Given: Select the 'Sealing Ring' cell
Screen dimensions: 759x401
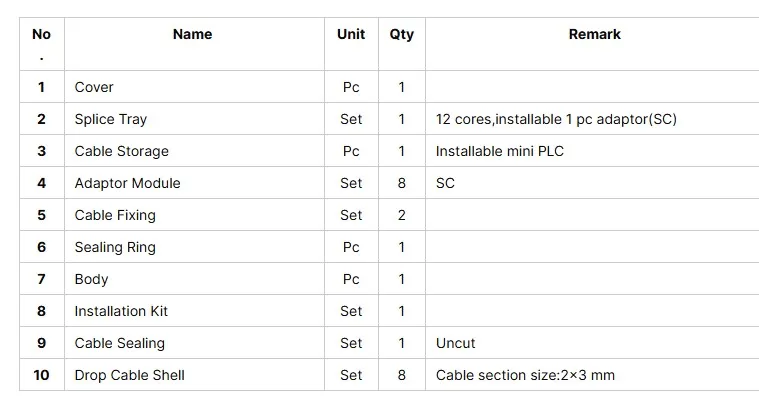Looking at the screenshot, I should click(x=115, y=247).
